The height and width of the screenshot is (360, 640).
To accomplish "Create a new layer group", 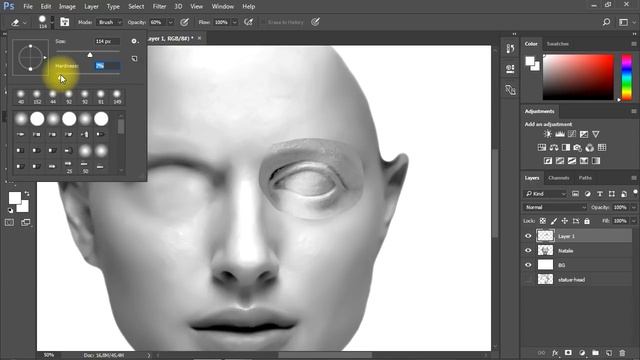I will click(x=596, y=353).
